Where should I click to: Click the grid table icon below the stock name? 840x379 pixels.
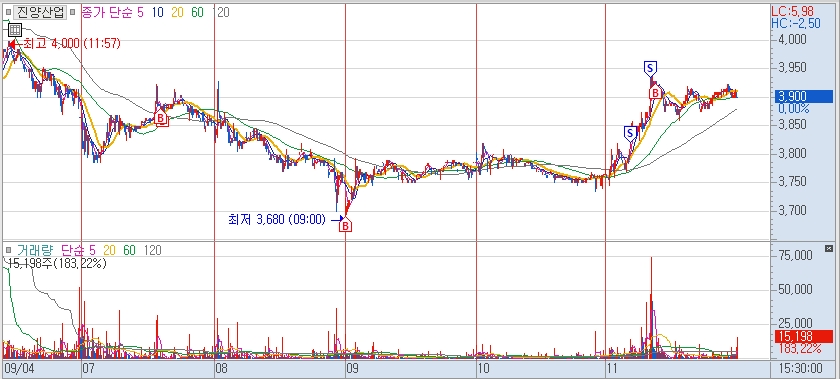tap(14, 29)
